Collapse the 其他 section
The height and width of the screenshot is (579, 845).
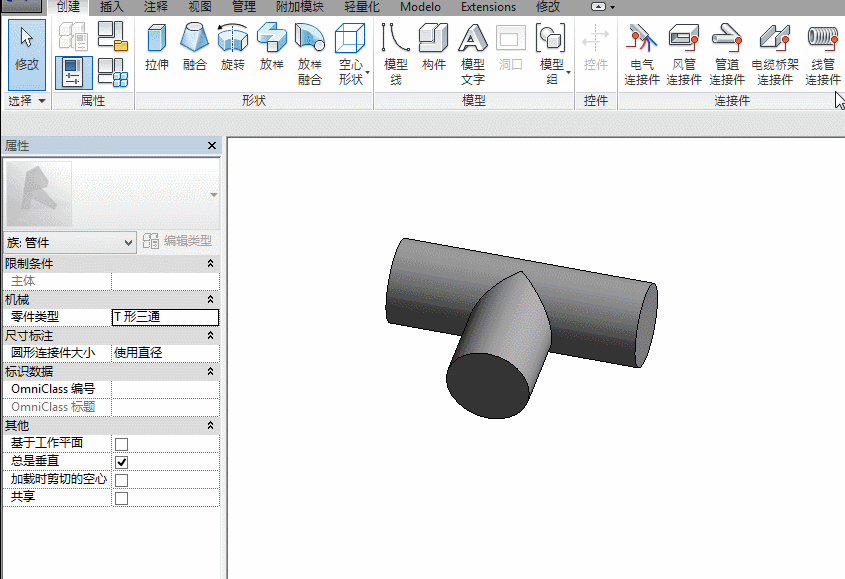click(210, 425)
